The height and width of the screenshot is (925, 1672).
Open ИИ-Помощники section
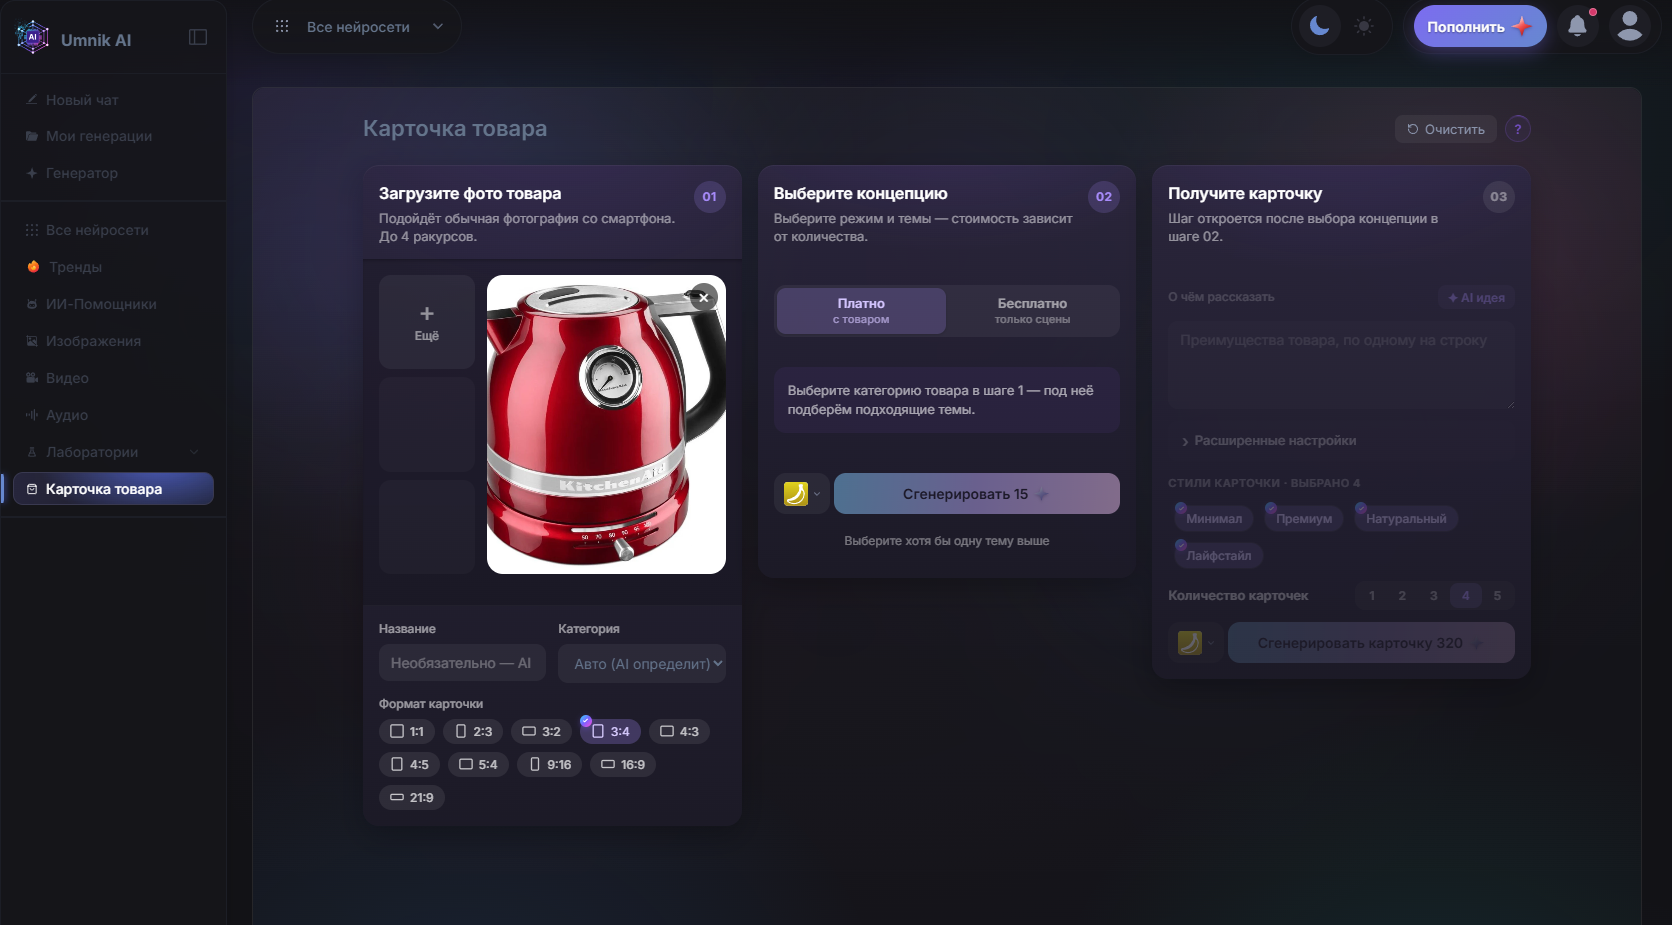(x=113, y=304)
